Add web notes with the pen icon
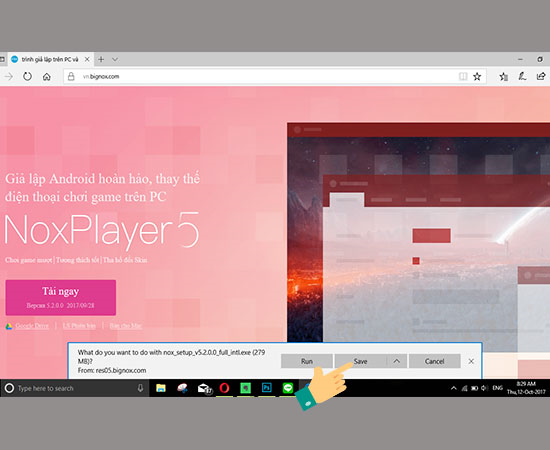This screenshot has width=550, height=450. pyautogui.click(x=522, y=76)
